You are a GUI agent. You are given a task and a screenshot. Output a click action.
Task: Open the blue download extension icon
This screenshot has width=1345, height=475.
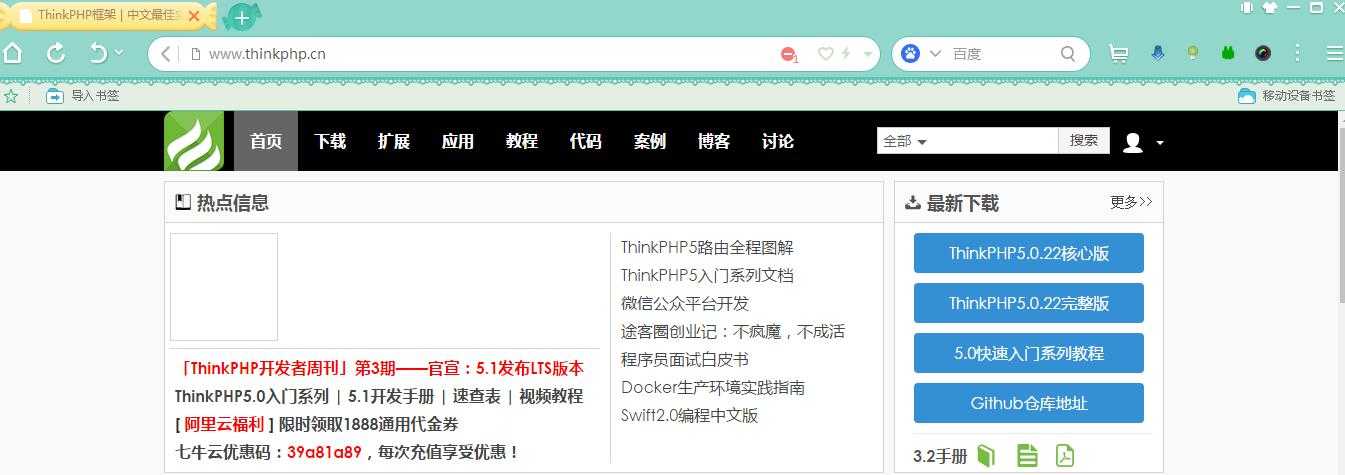1158,53
